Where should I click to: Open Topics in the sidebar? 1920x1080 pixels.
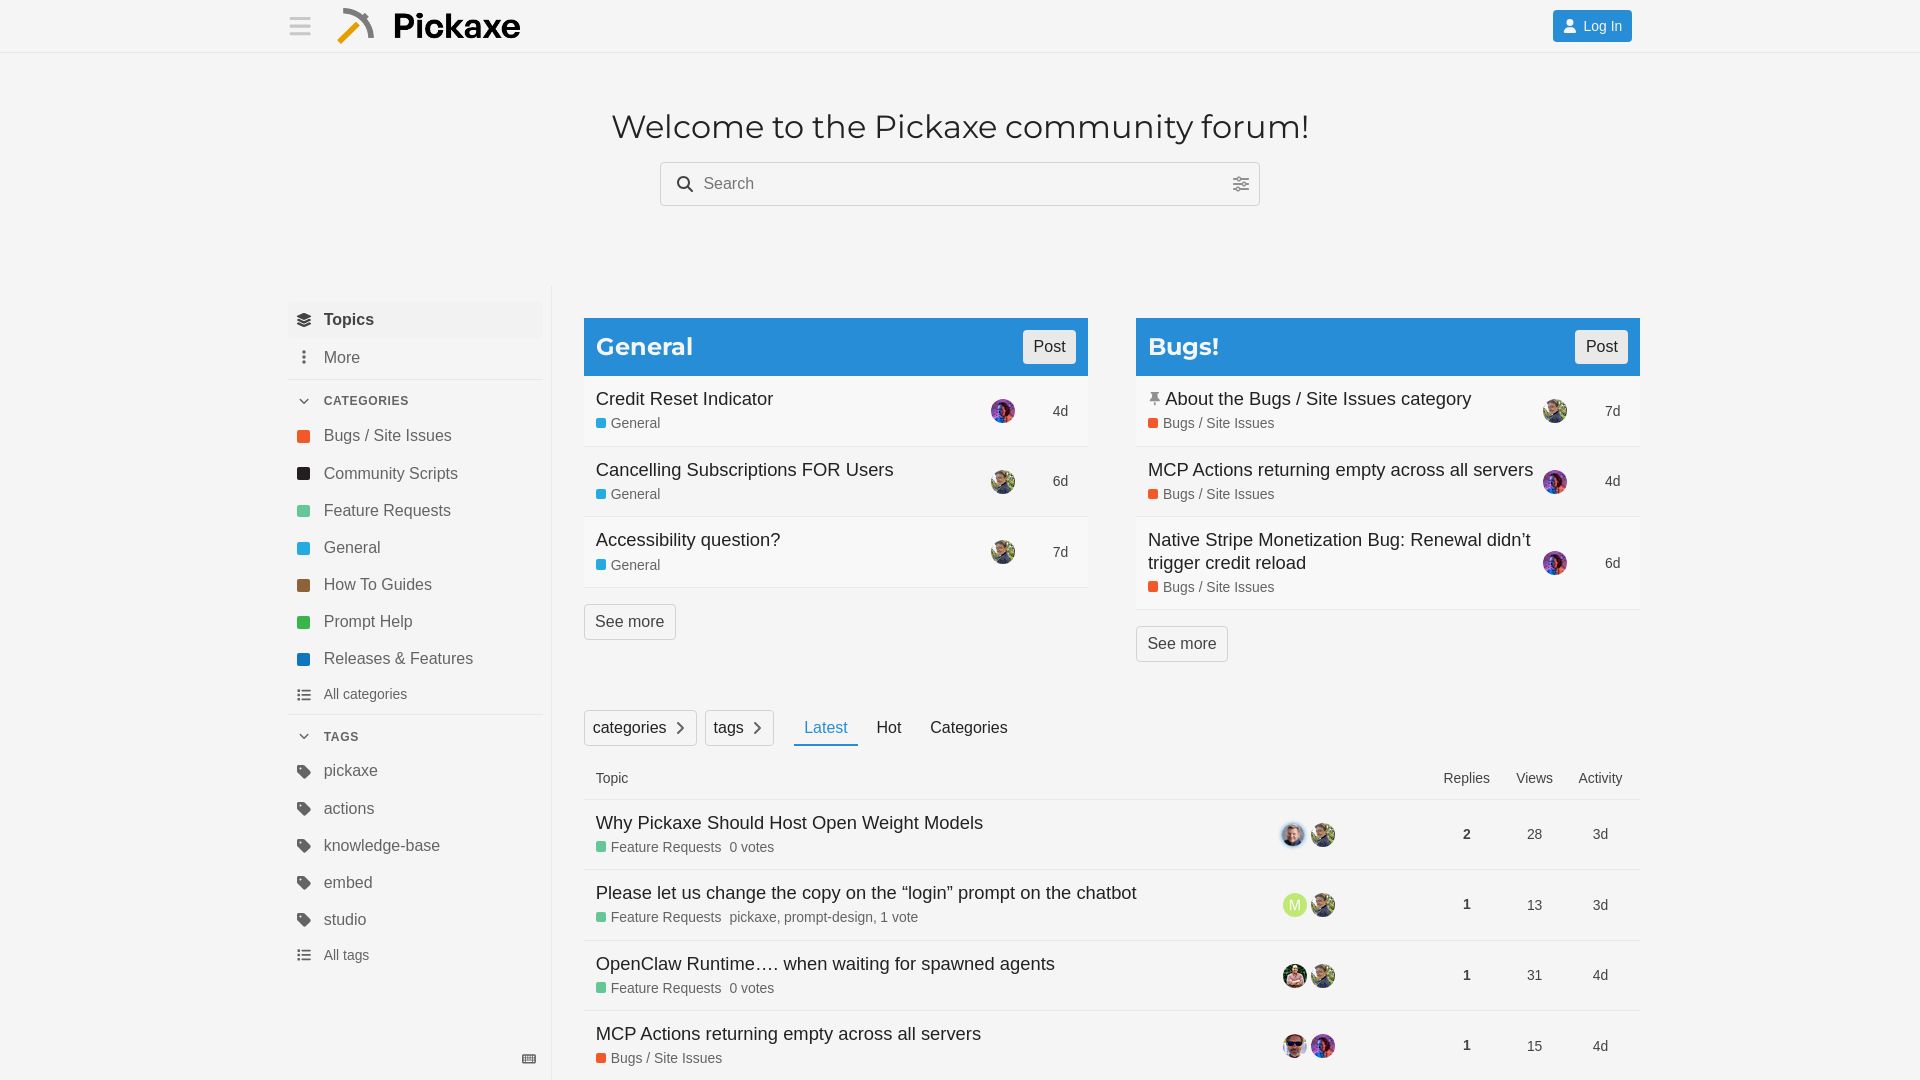[x=415, y=320]
